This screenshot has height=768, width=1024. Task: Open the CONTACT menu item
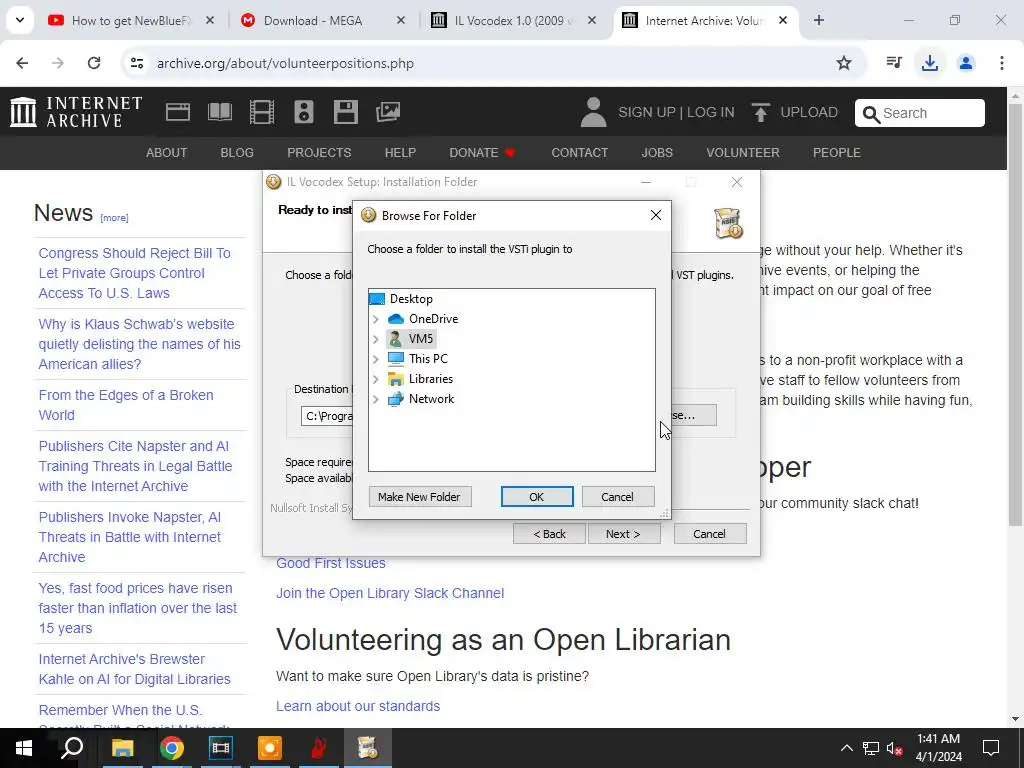tap(579, 153)
